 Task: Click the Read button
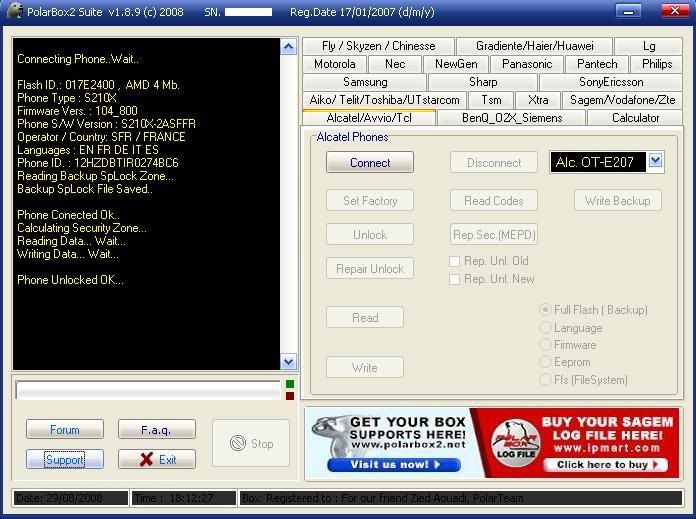pos(365,317)
